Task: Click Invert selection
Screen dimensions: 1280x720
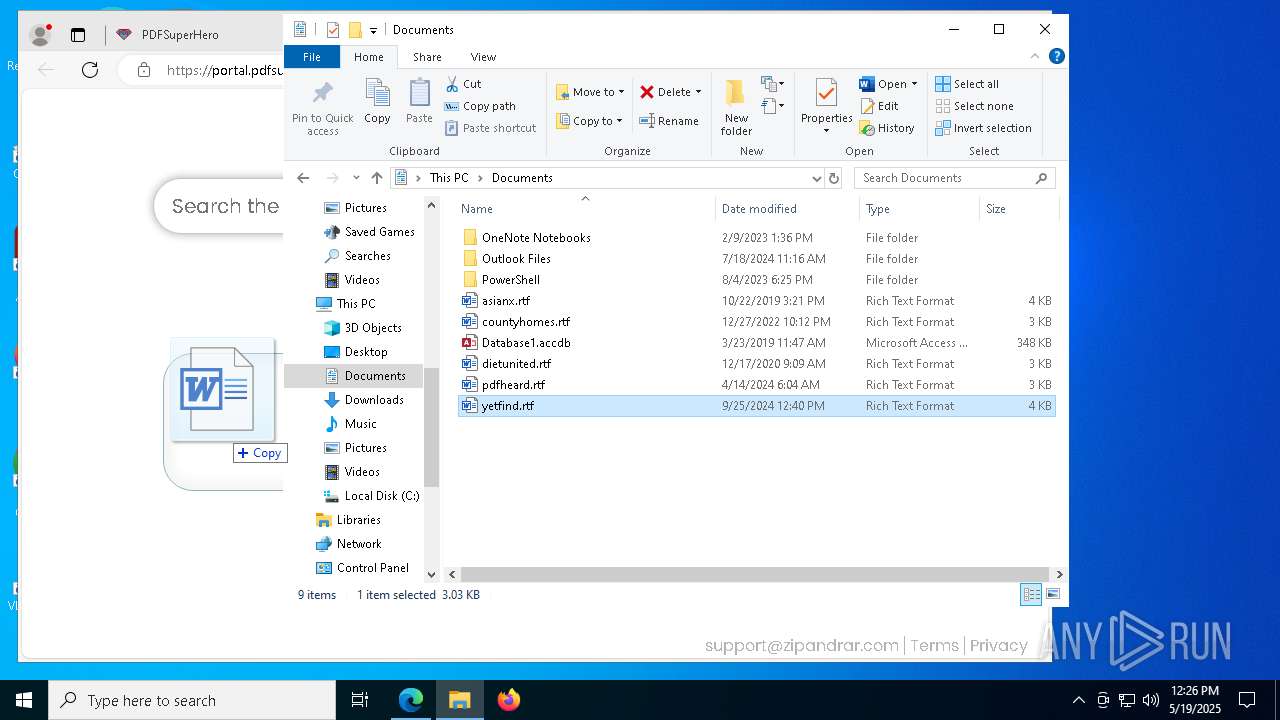Action: (983, 128)
